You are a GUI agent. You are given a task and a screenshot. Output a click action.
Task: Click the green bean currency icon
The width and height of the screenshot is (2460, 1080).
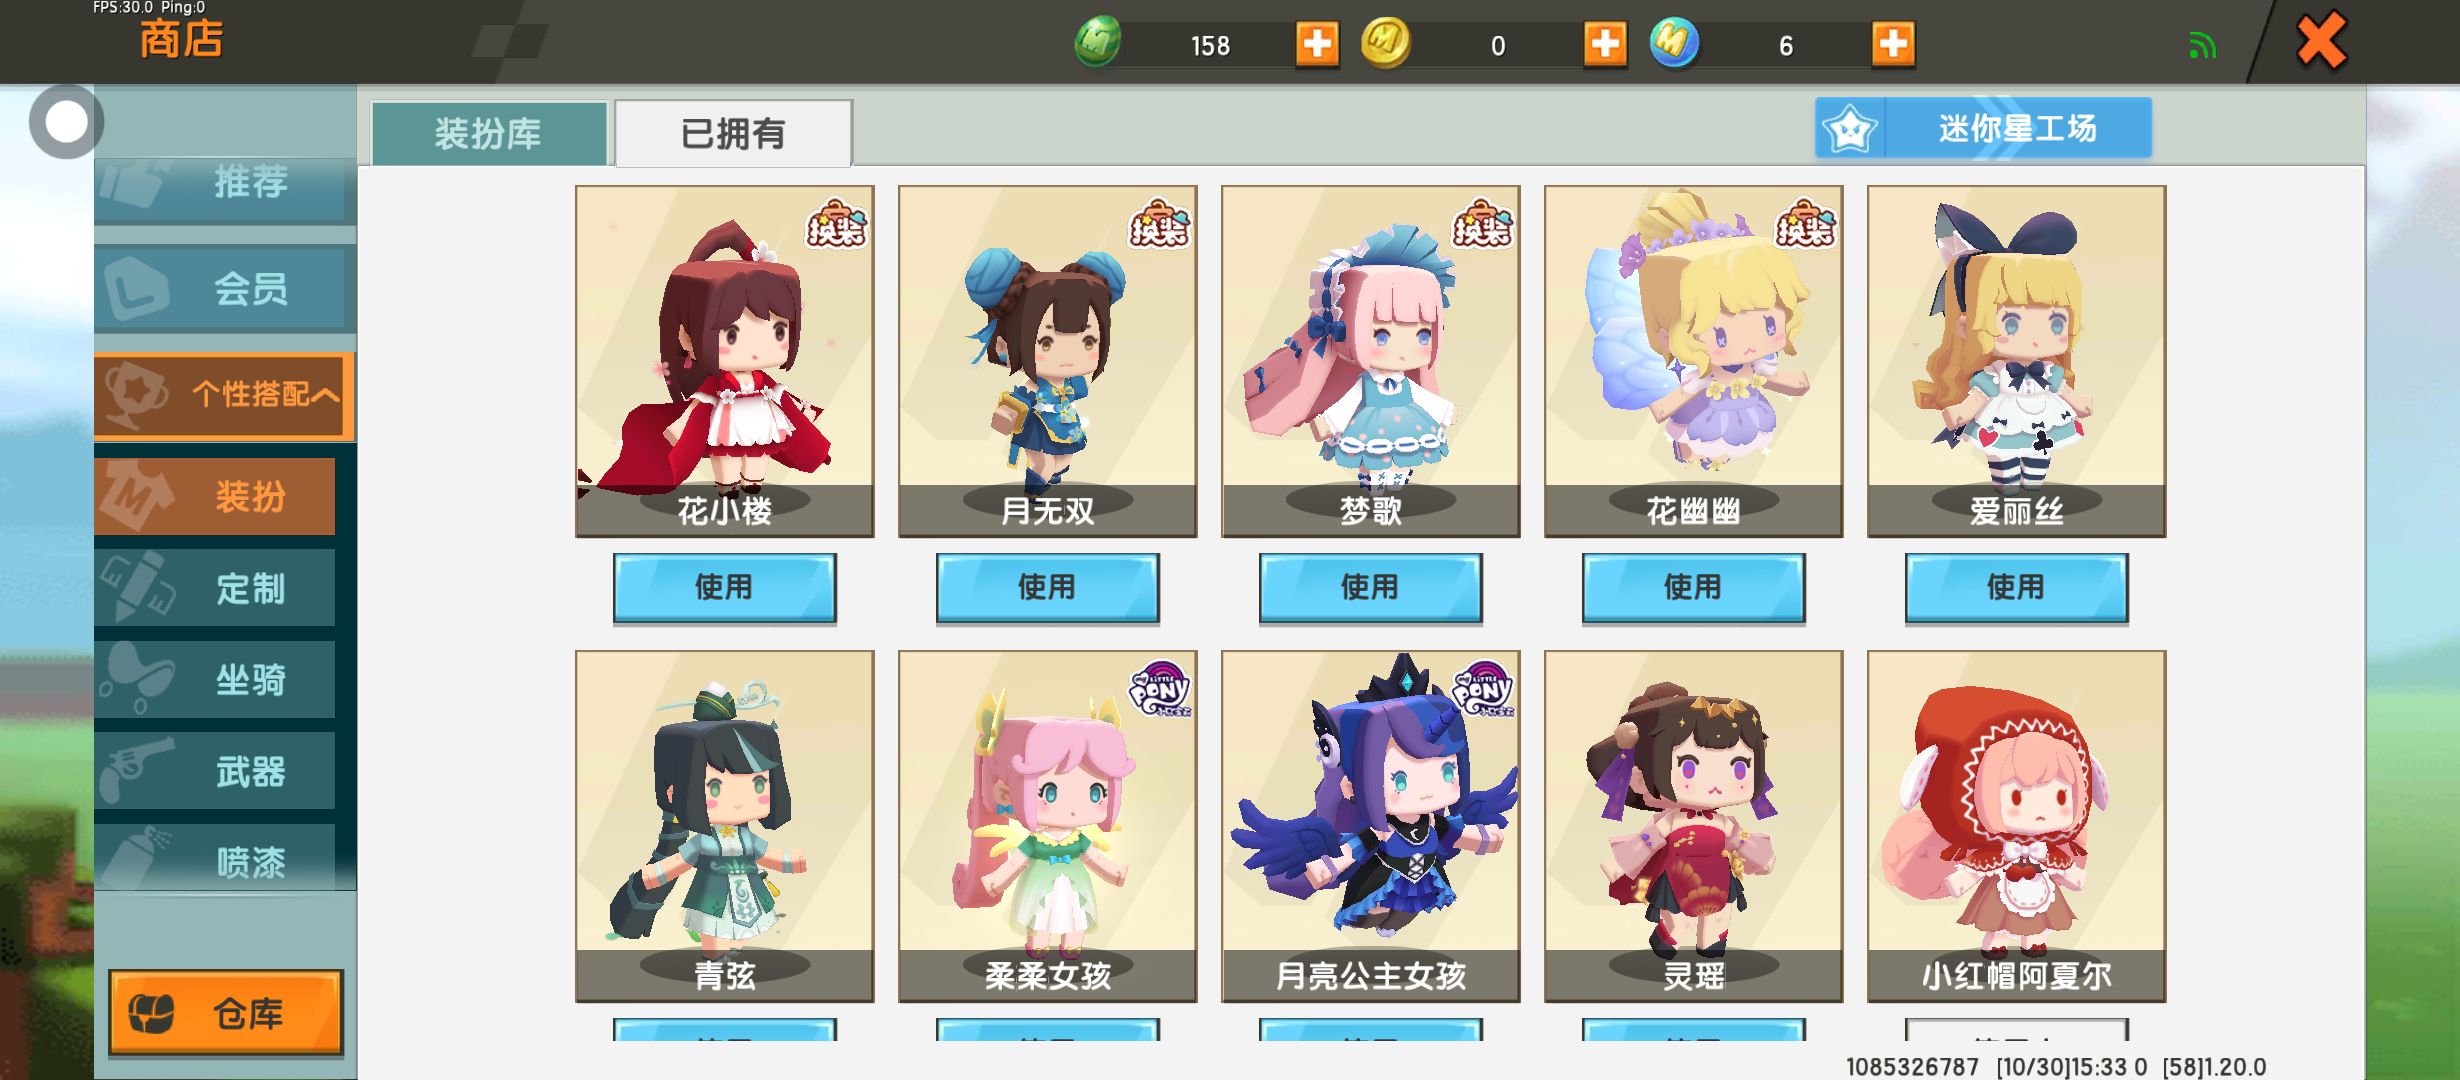coord(1097,44)
